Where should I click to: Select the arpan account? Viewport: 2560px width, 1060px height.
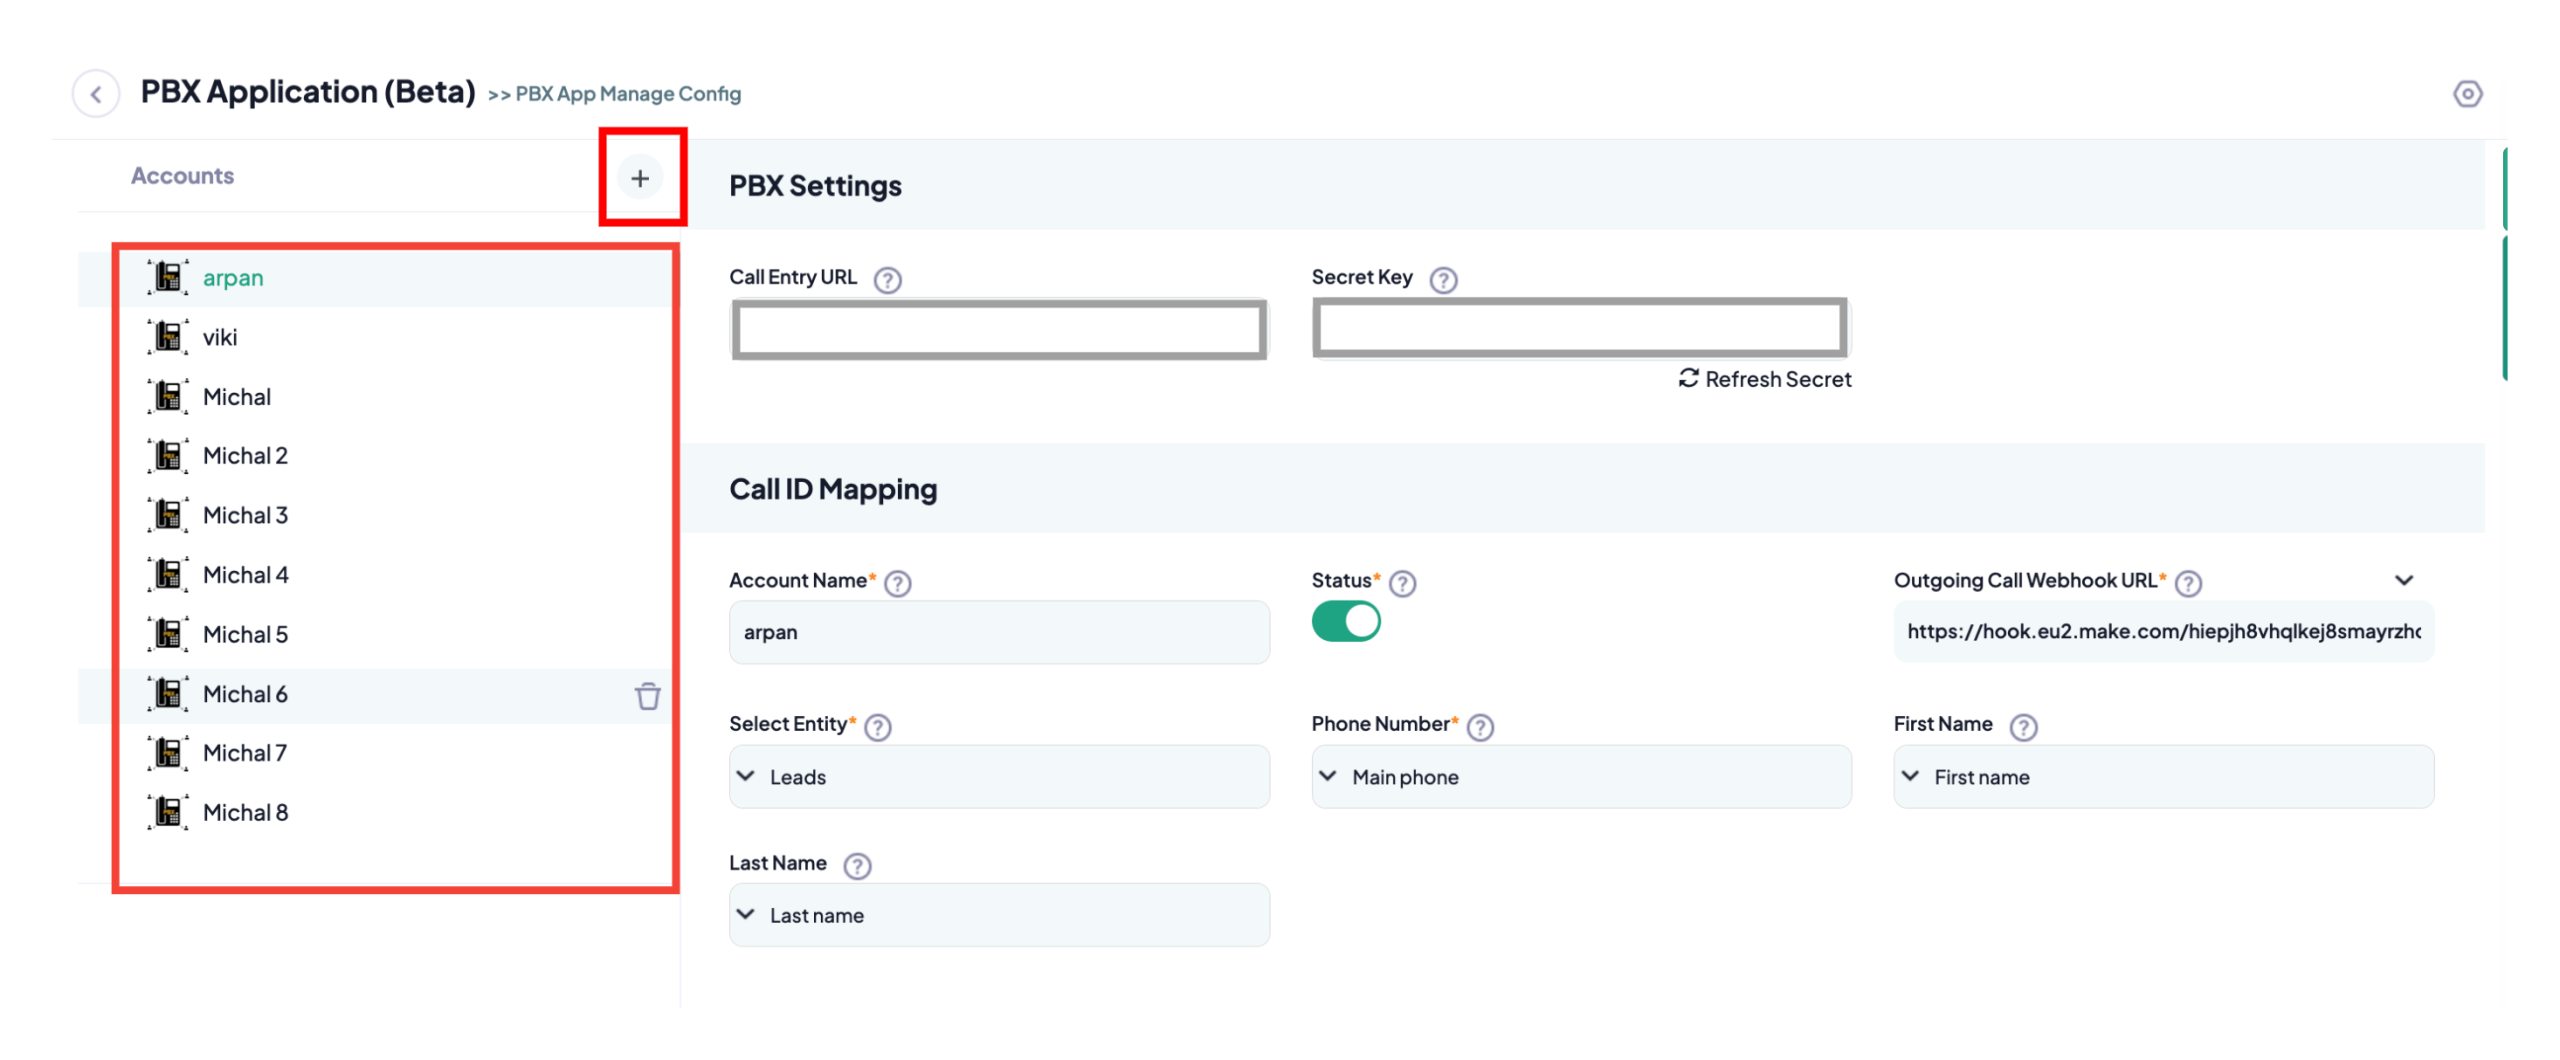click(379, 277)
